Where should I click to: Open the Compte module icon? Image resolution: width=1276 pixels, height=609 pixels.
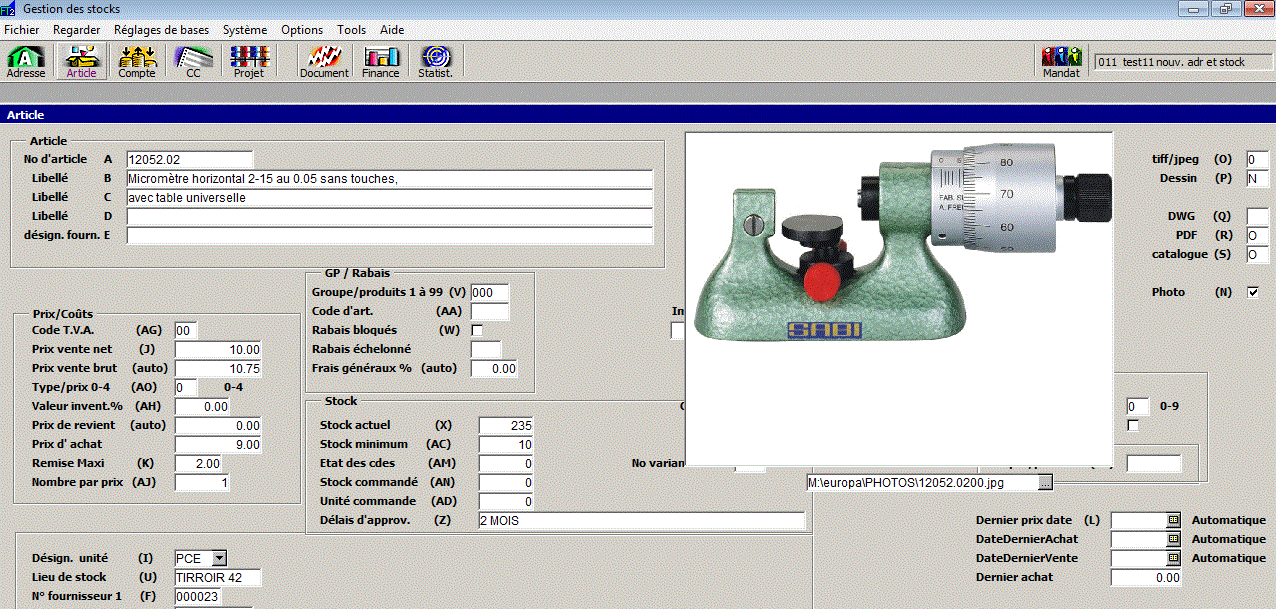[x=137, y=62]
